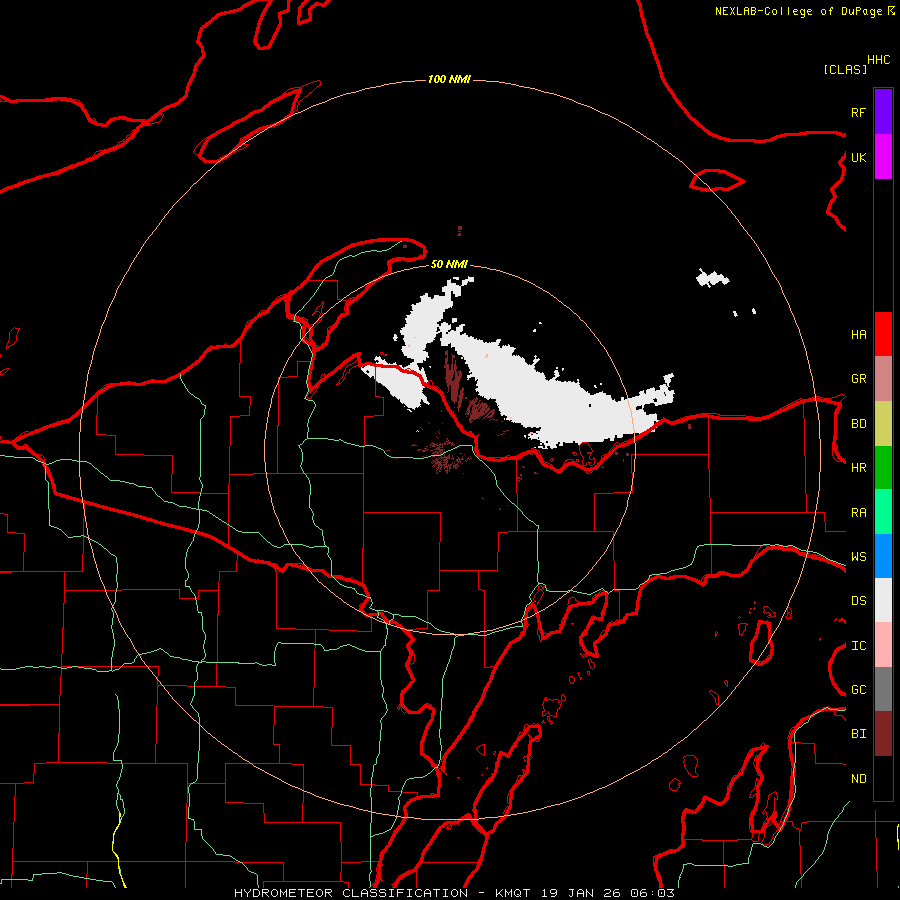Click the RF legend label

(x=858, y=112)
